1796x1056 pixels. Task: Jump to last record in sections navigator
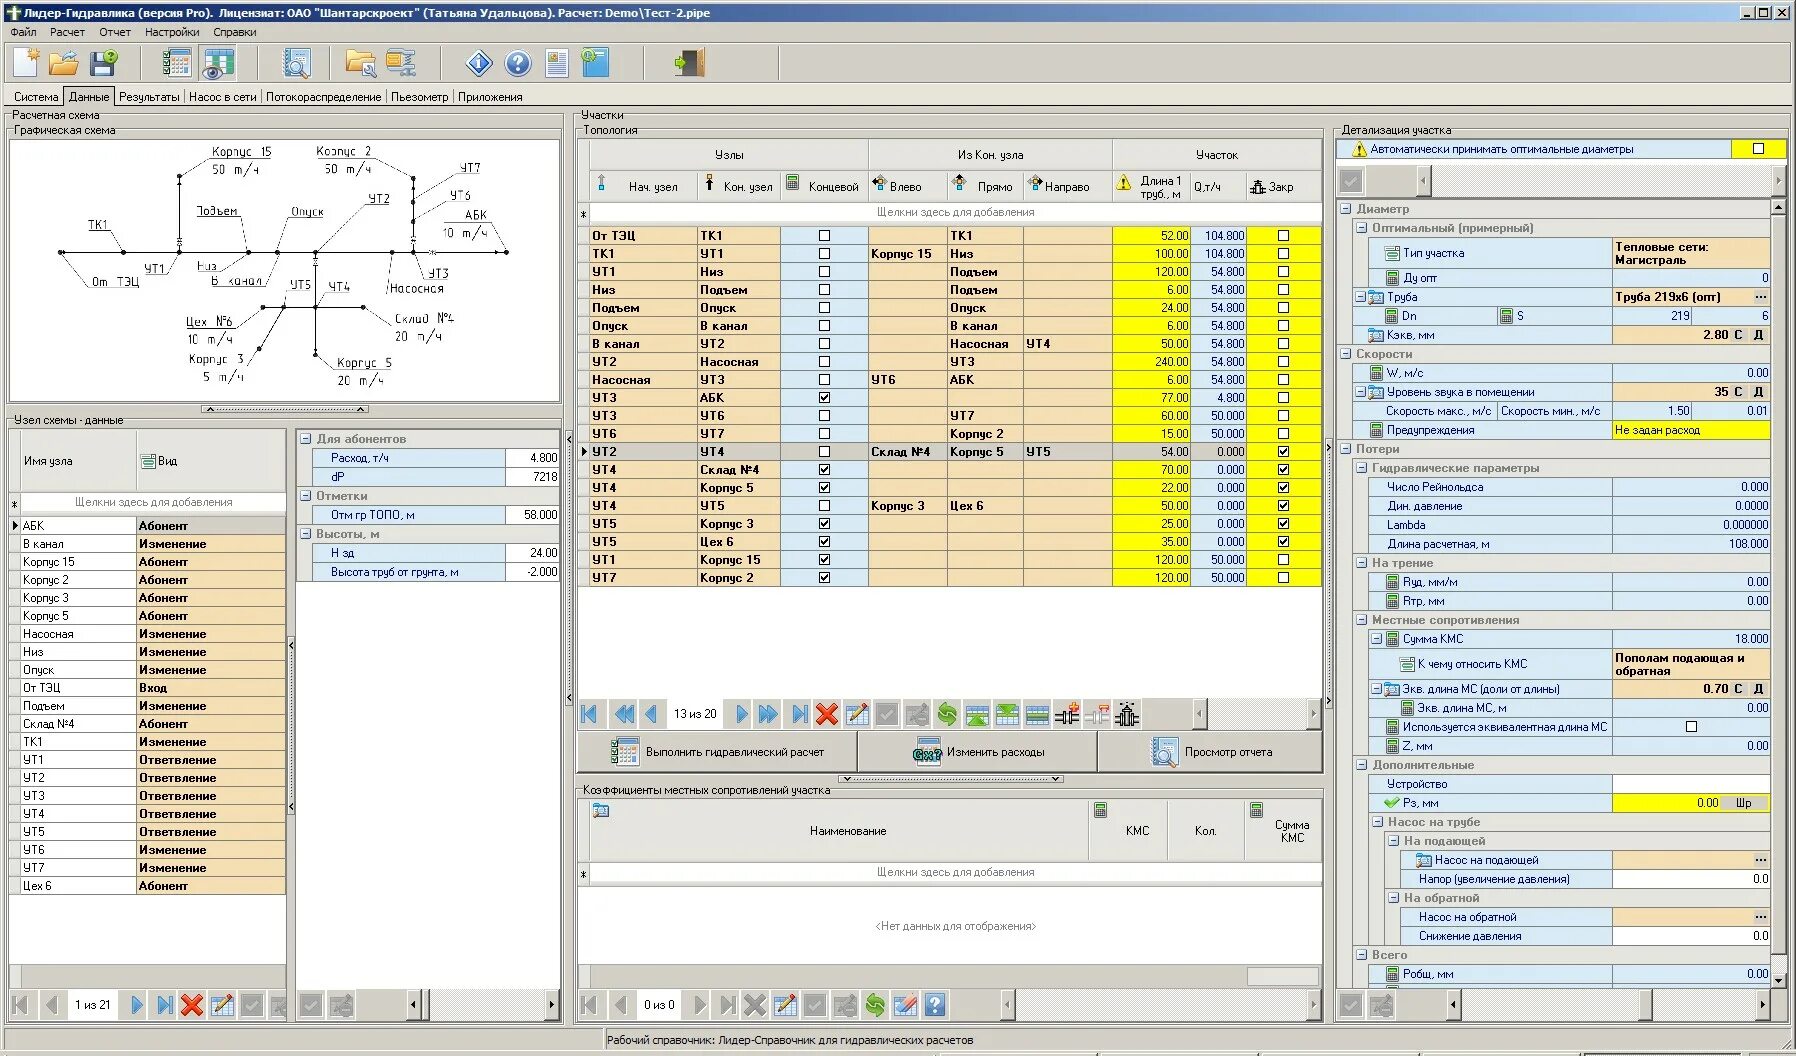click(x=799, y=714)
